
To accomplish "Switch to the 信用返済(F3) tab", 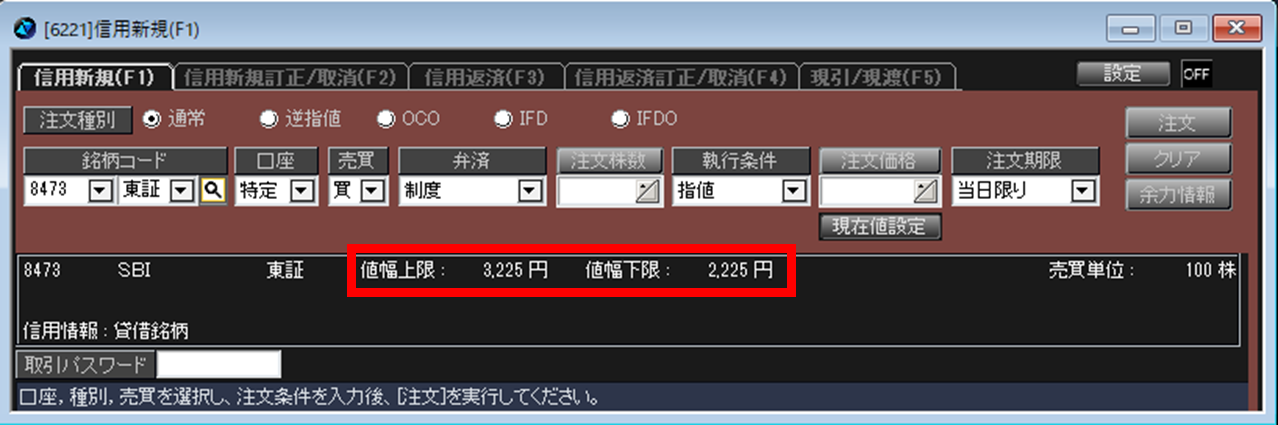I will click(x=484, y=77).
